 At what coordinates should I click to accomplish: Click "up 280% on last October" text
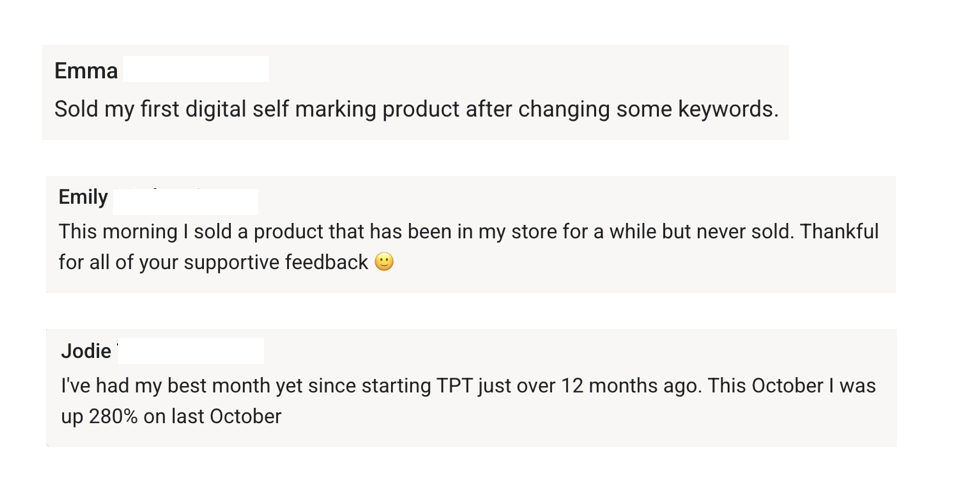tap(171, 417)
